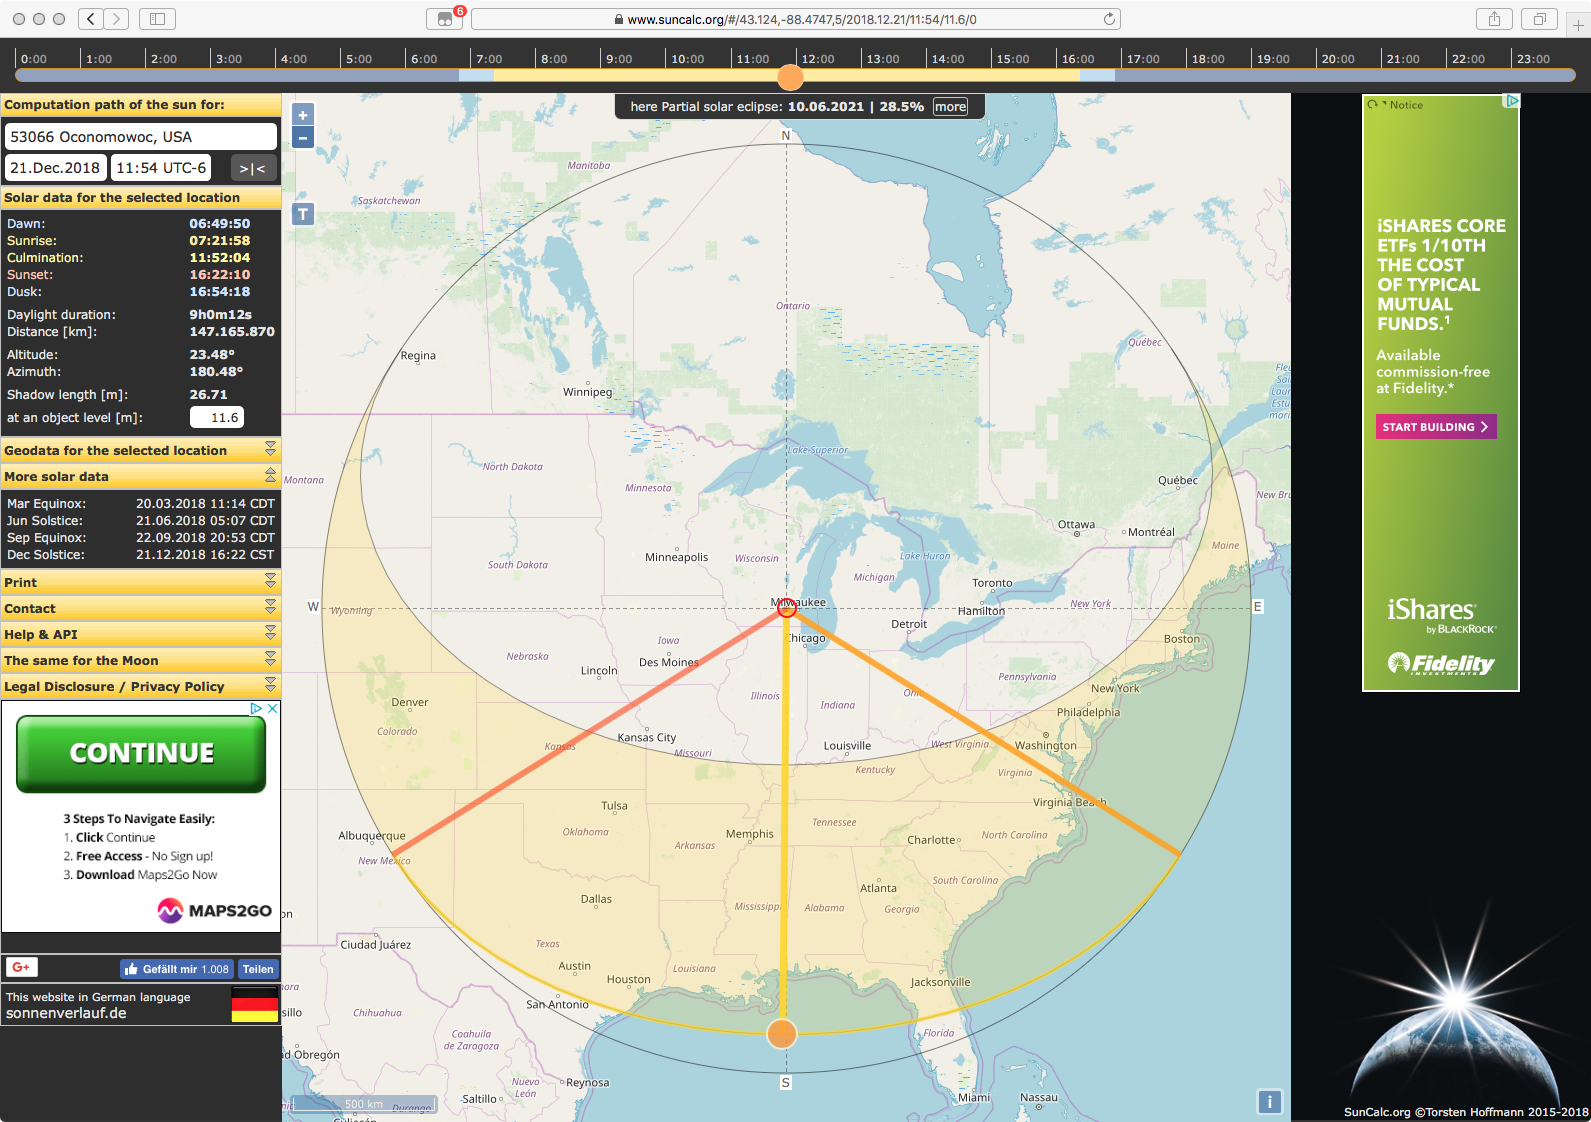Click the green CONTINUE button
The height and width of the screenshot is (1122, 1591).
point(141,753)
